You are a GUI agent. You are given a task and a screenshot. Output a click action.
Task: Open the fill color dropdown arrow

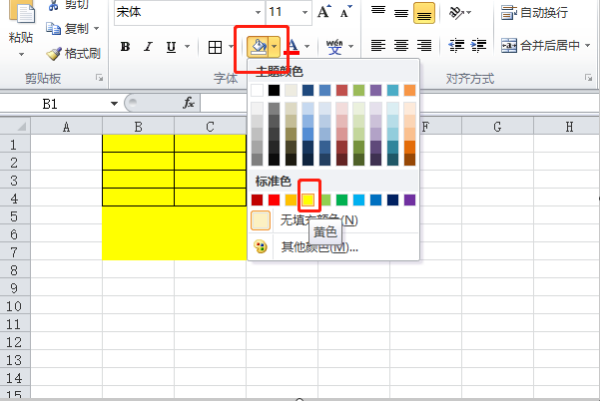tap(274, 47)
